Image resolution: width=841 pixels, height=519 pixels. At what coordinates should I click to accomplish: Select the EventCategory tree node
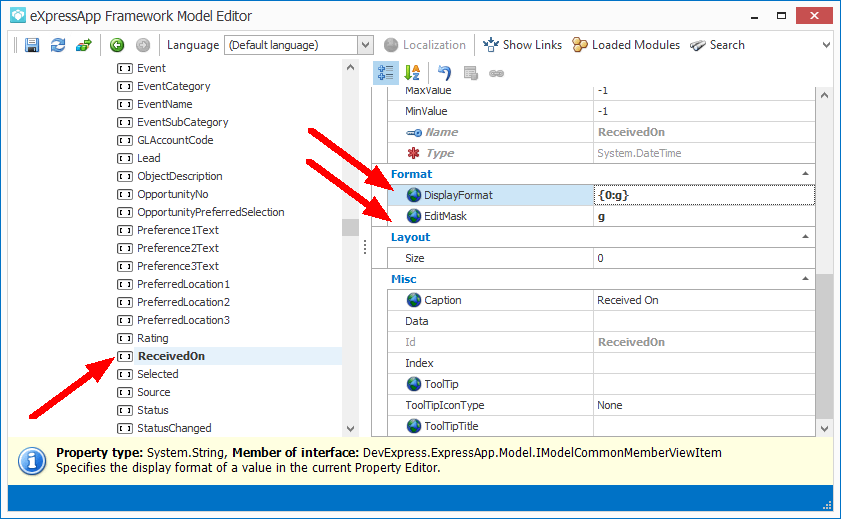coord(174,86)
